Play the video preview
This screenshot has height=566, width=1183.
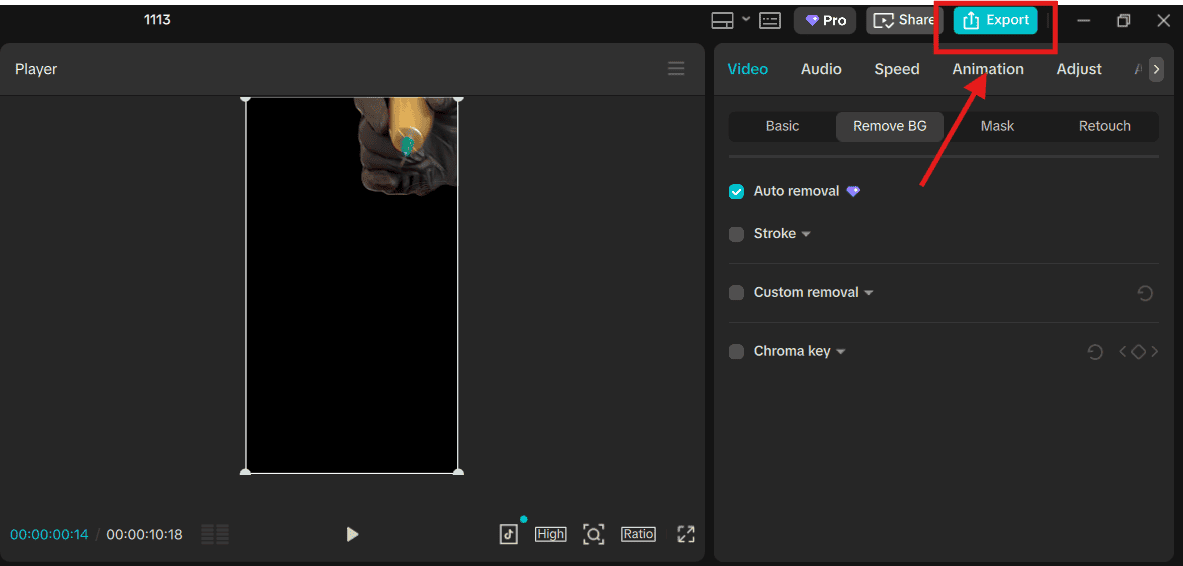352,535
